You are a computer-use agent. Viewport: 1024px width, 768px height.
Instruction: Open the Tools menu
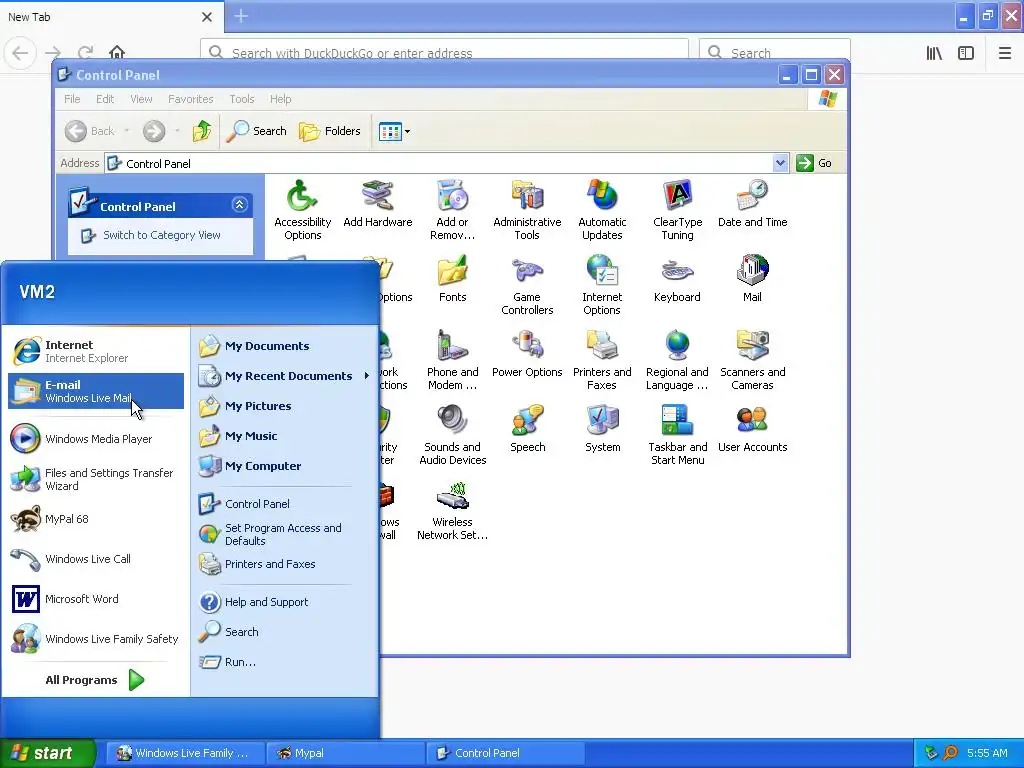[242, 99]
